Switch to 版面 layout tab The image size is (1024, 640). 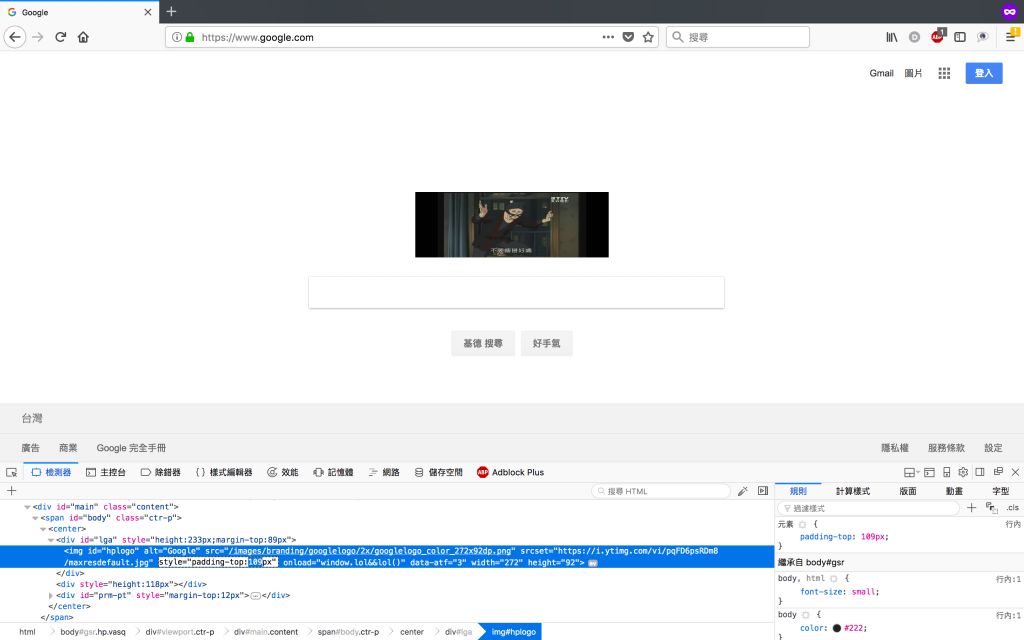[908, 491]
